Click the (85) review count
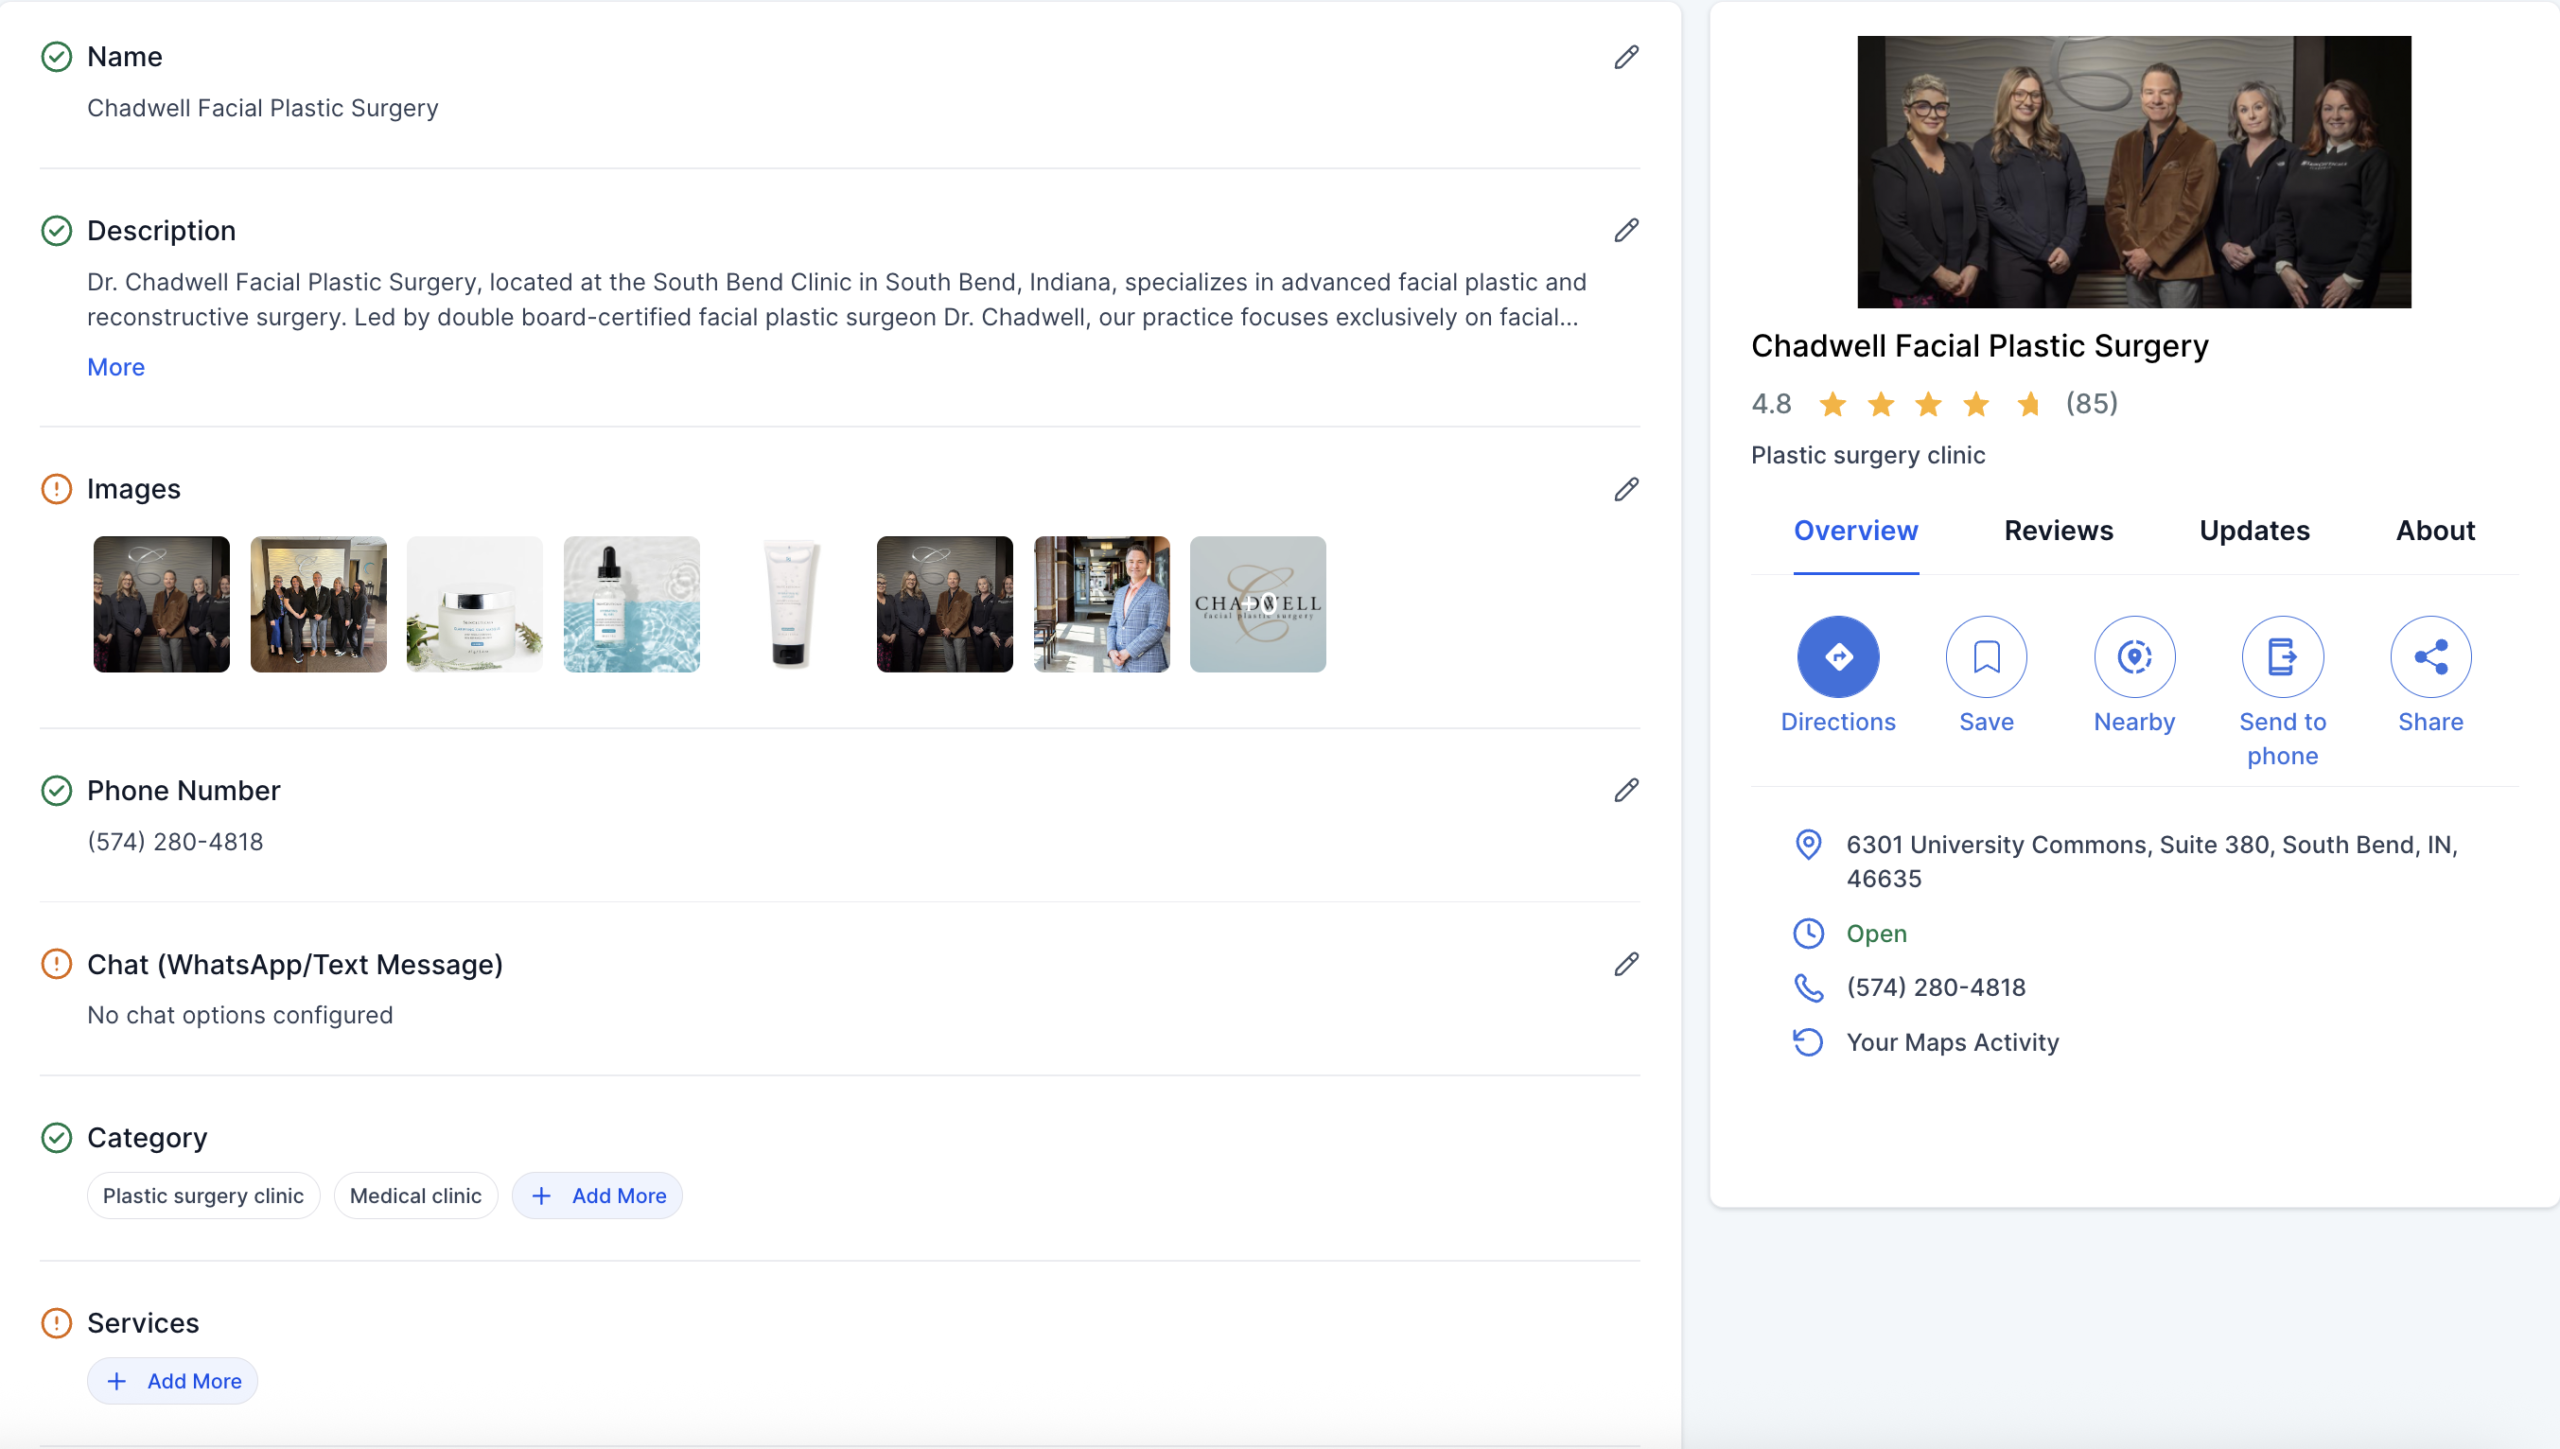The height and width of the screenshot is (1449, 2560). (x=2092, y=404)
